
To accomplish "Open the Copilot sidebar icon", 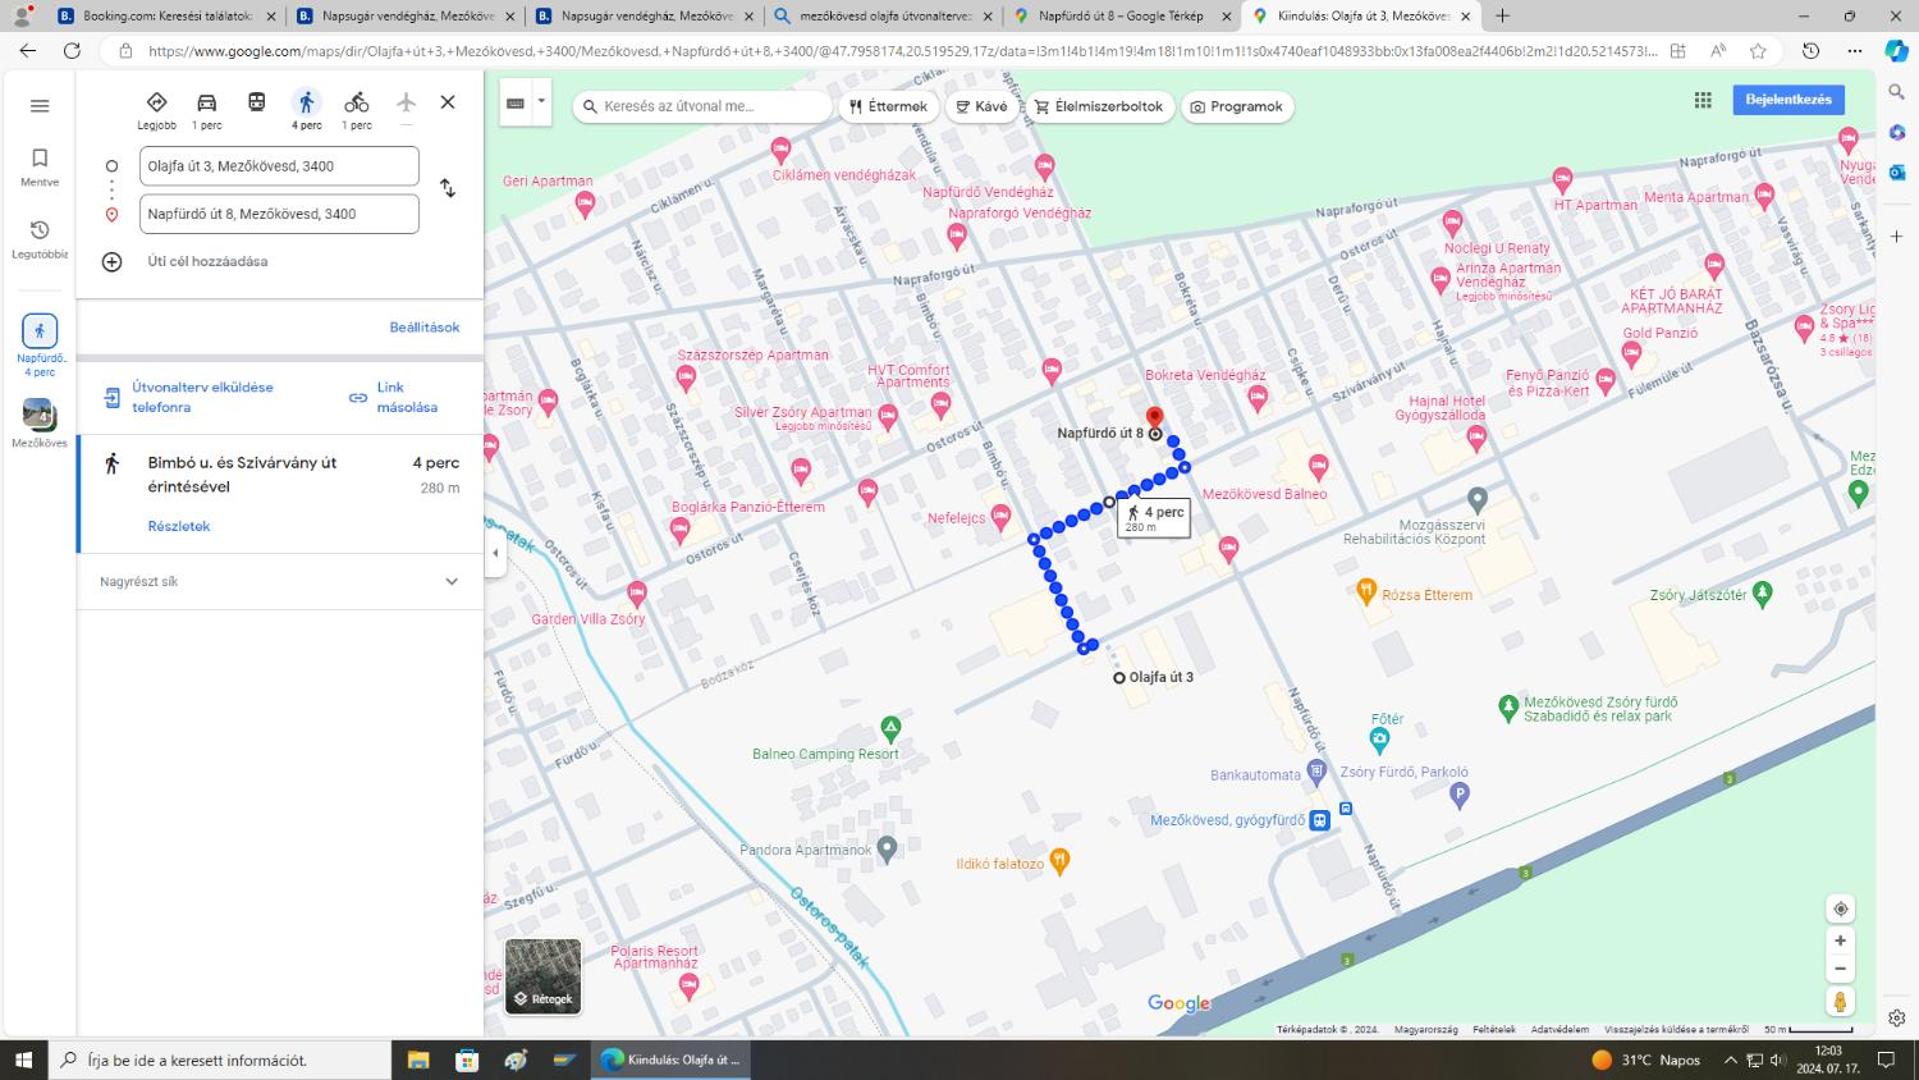I will pos(1896,51).
